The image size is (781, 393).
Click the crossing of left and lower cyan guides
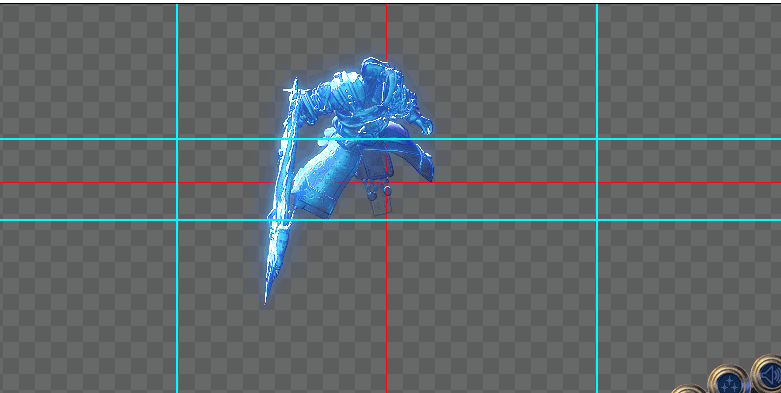coord(177,220)
